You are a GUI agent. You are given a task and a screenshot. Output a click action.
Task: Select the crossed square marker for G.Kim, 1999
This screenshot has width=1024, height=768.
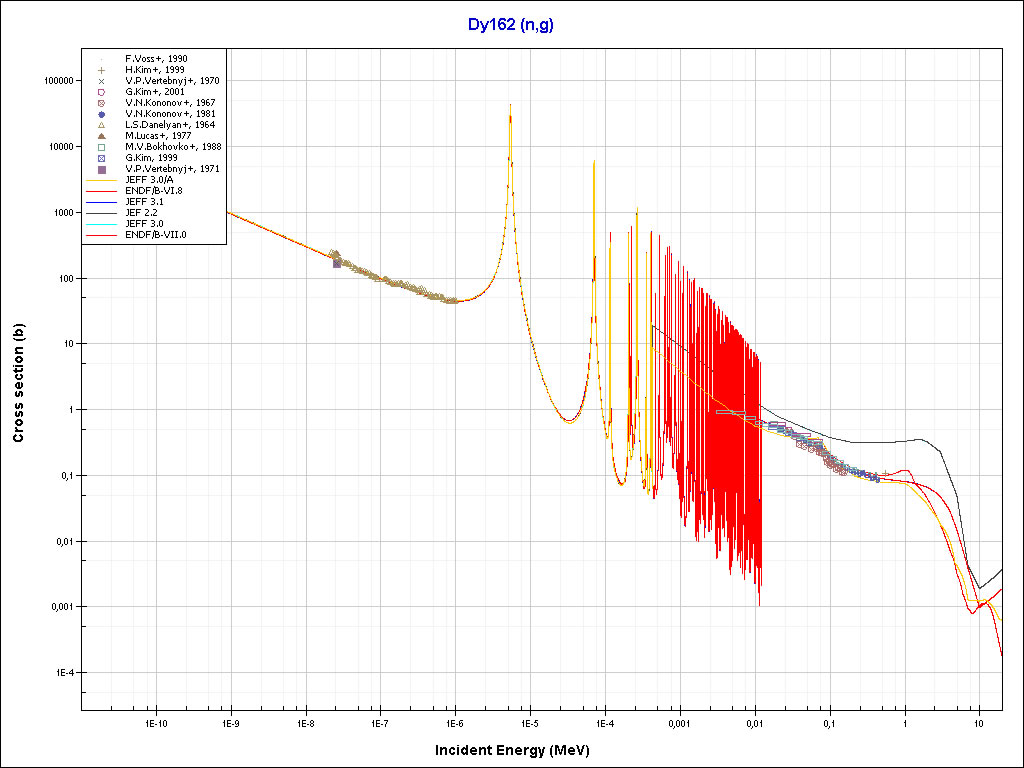pyautogui.click(x=102, y=158)
